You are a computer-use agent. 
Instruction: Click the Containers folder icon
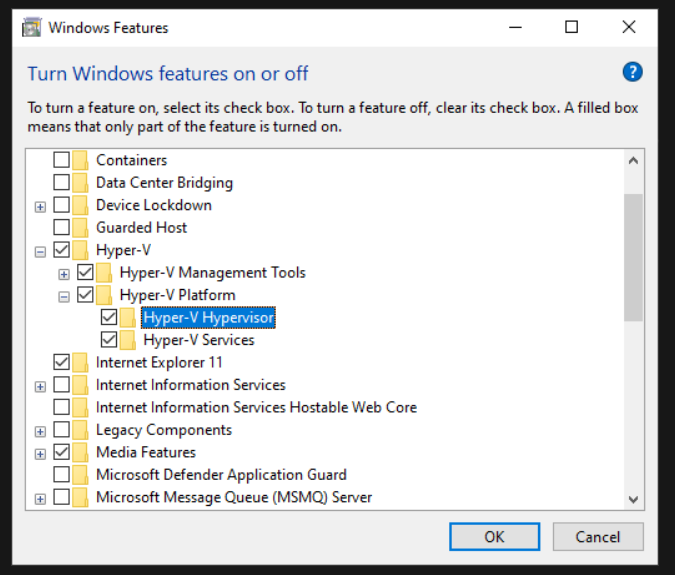coord(80,160)
